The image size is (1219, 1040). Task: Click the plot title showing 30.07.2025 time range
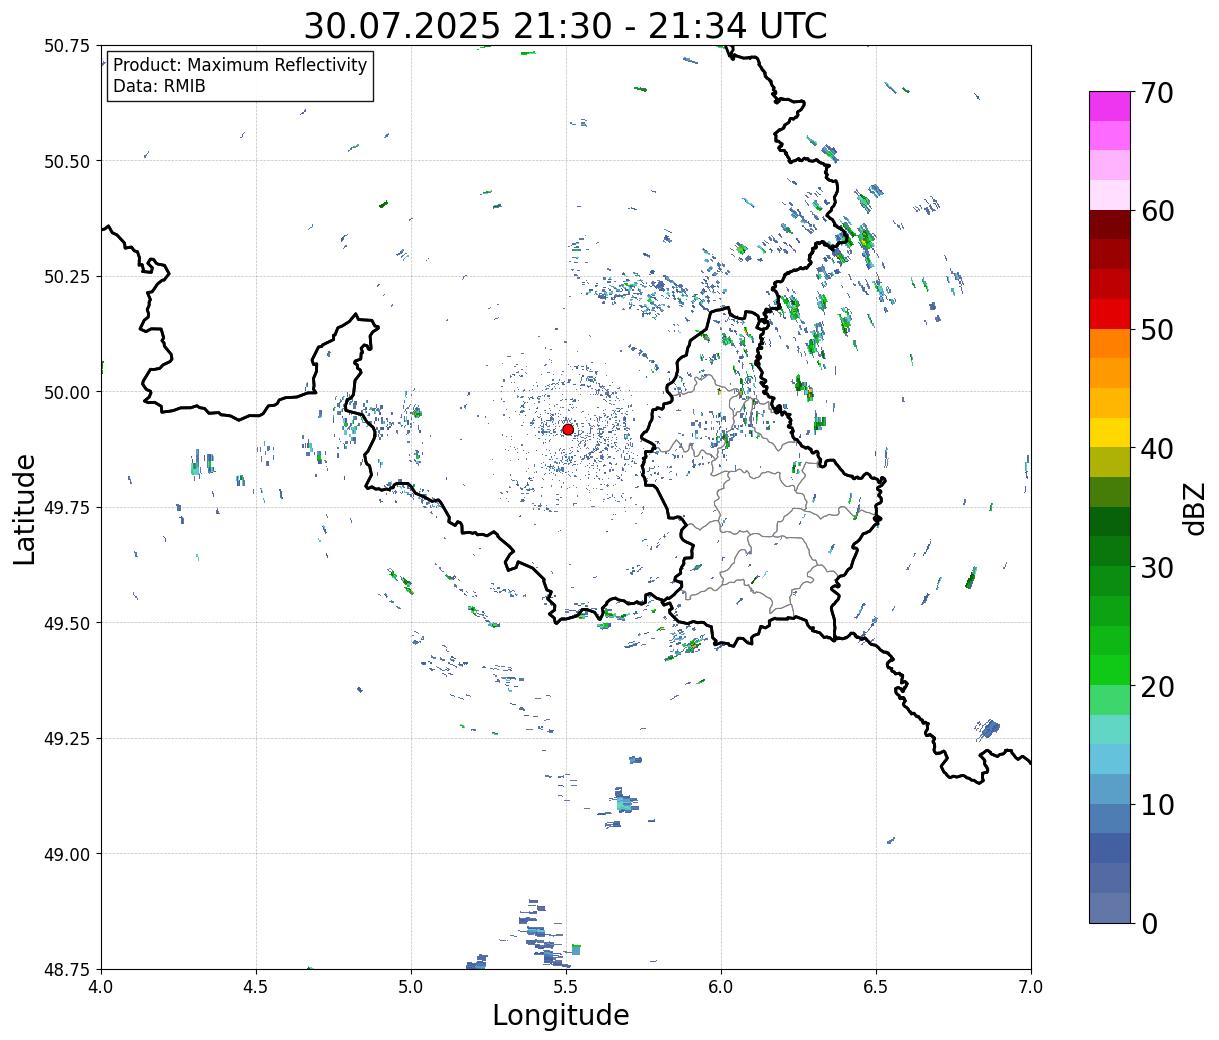point(565,25)
